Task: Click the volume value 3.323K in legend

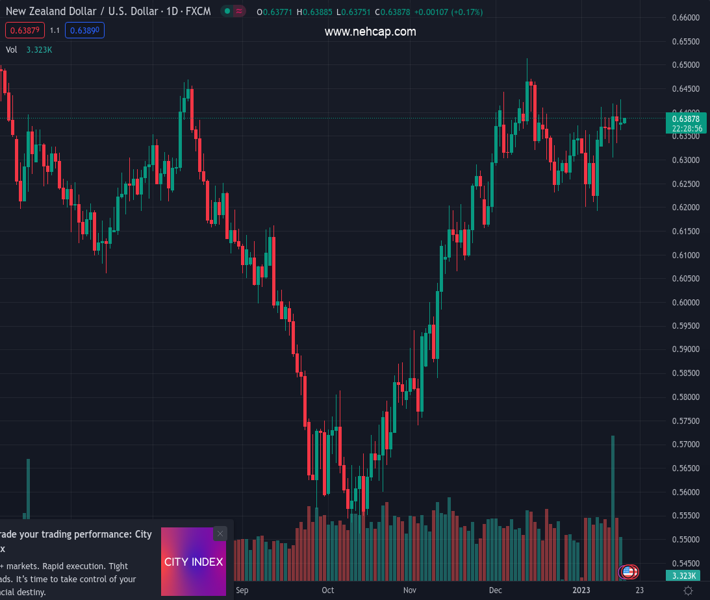Action: [x=39, y=50]
